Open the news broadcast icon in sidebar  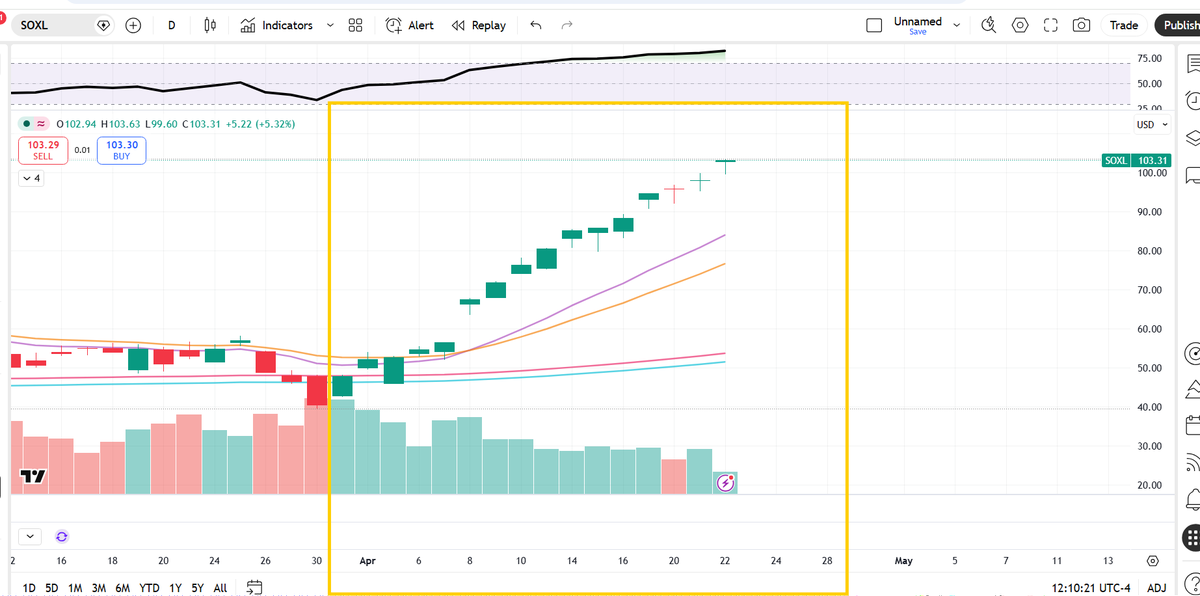click(x=1192, y=462)
